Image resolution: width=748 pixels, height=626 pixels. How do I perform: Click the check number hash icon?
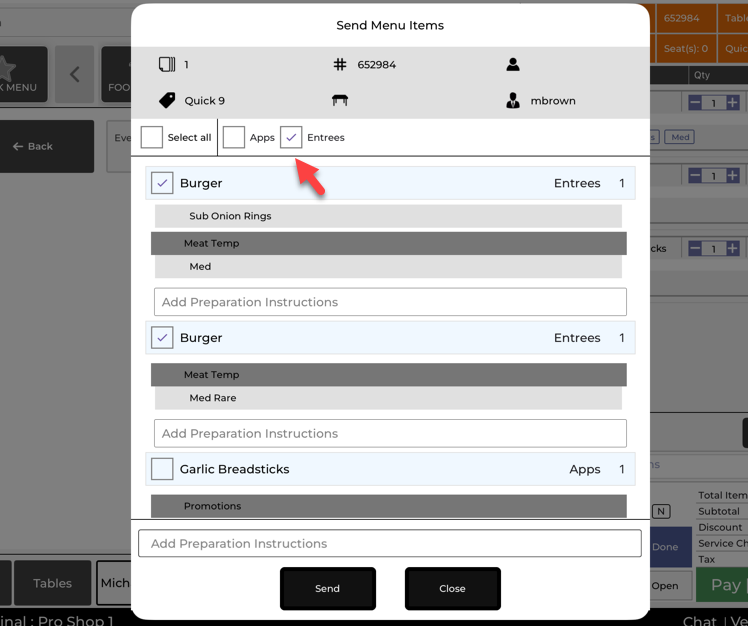340,64
